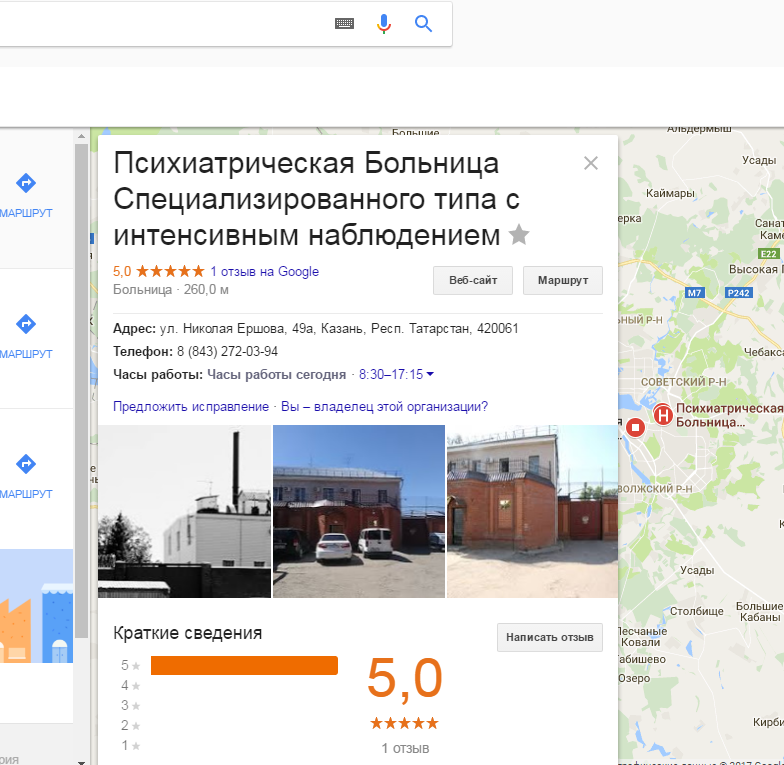Click the Веб-сайт button

[x=472, y=280]
